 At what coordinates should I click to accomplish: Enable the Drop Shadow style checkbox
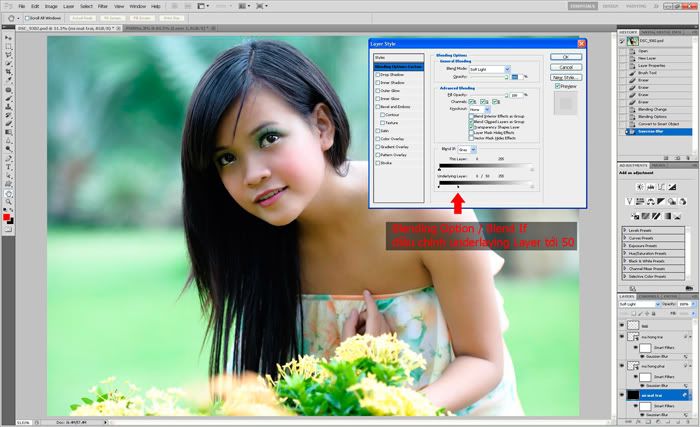coord(377,74)
